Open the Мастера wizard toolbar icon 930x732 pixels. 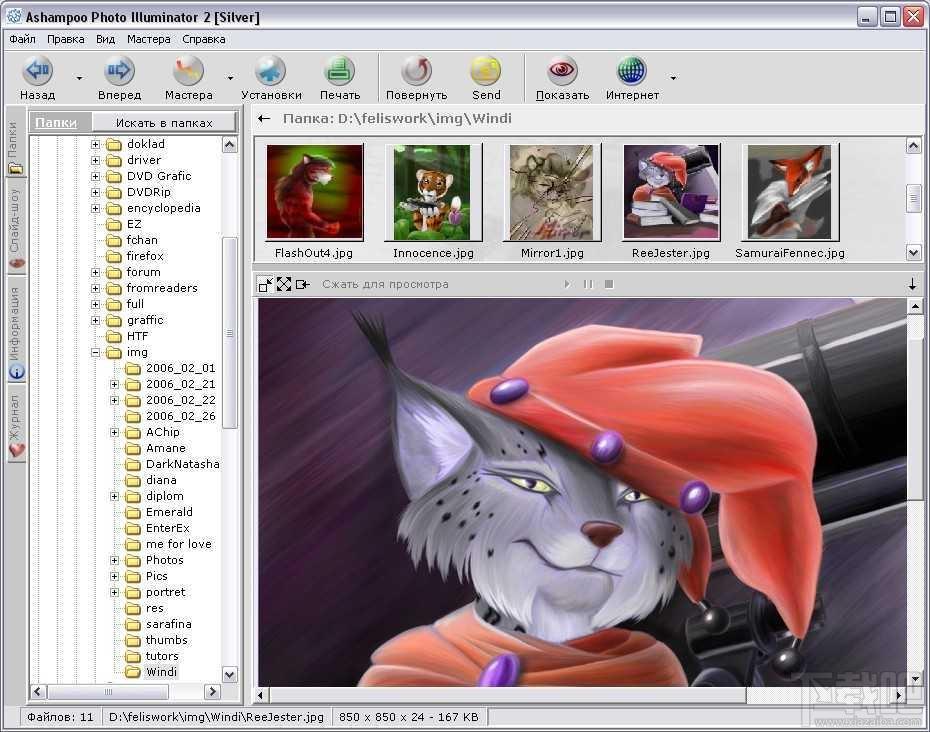188,71
